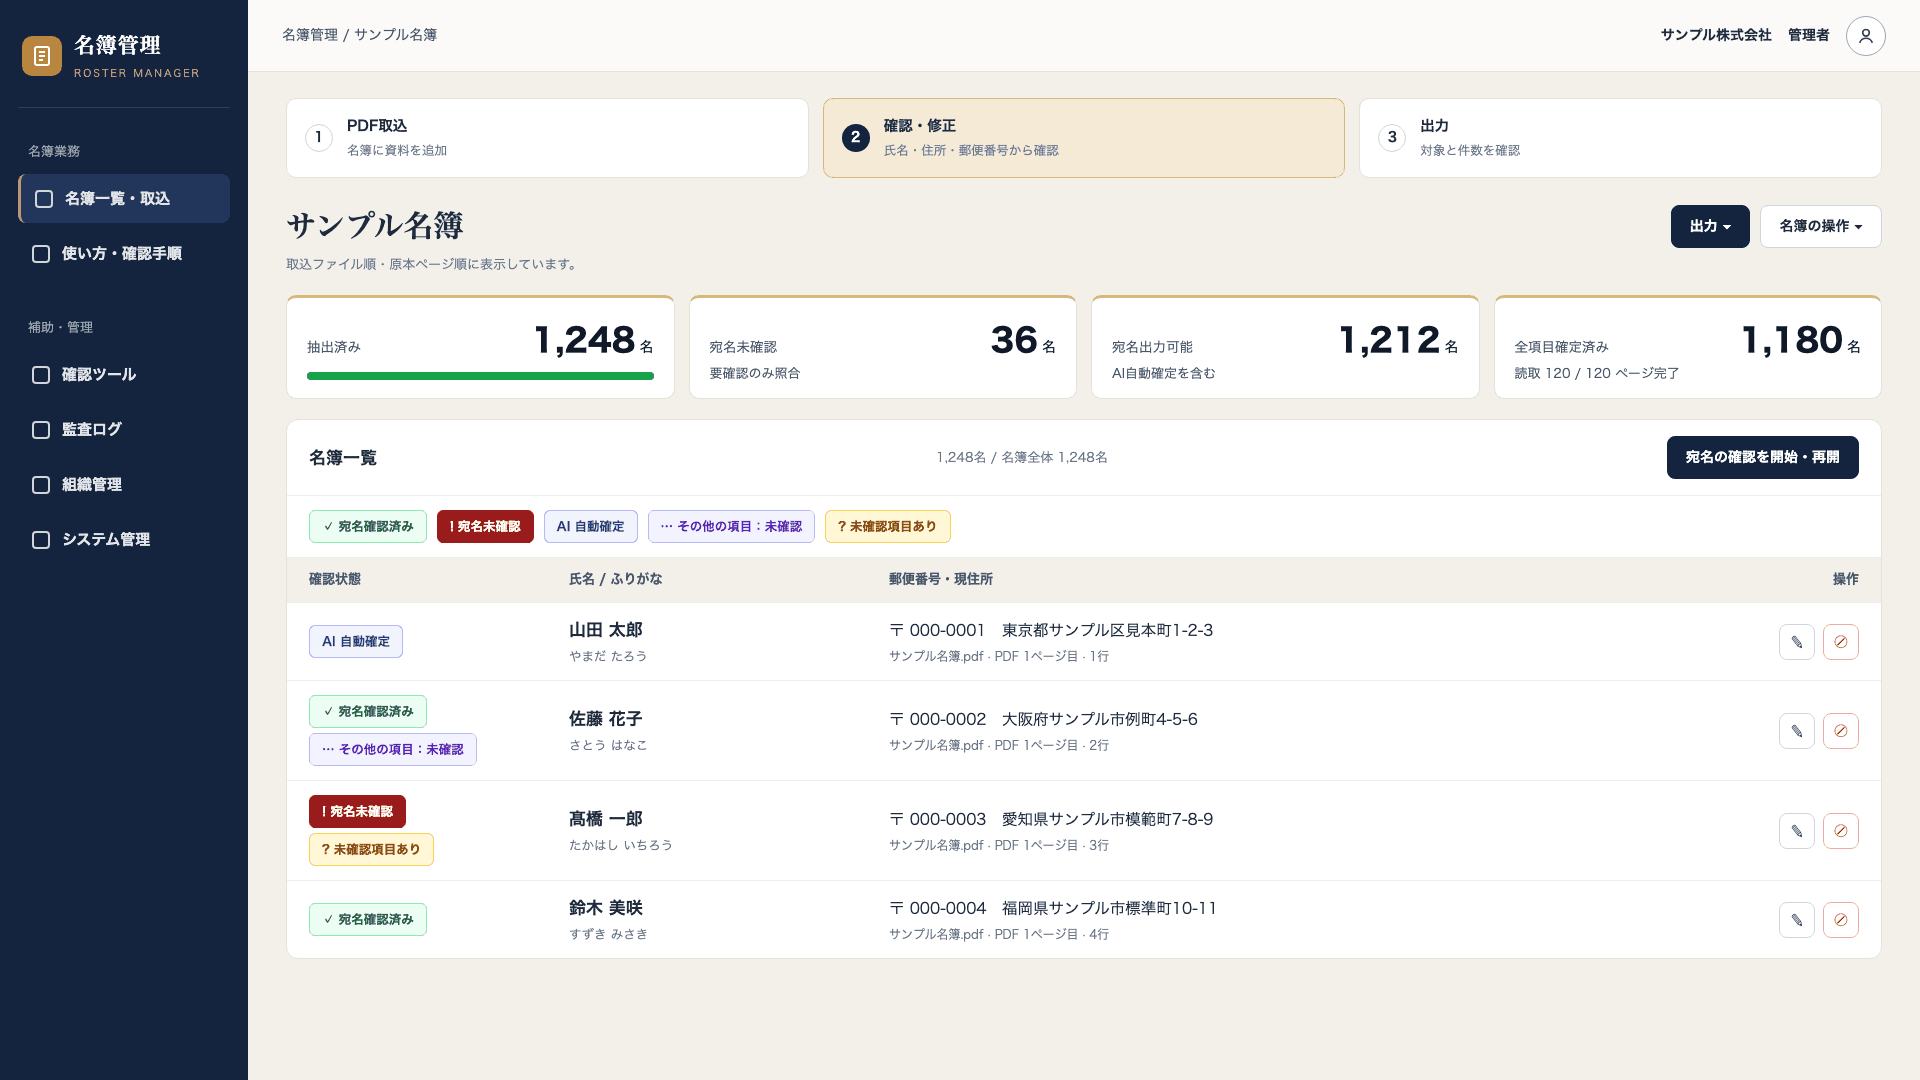The width and height of the screenshot is (1920, 1080).
Task: Toggle the 宛名確認済み filter chip
Action: point(368,527)
